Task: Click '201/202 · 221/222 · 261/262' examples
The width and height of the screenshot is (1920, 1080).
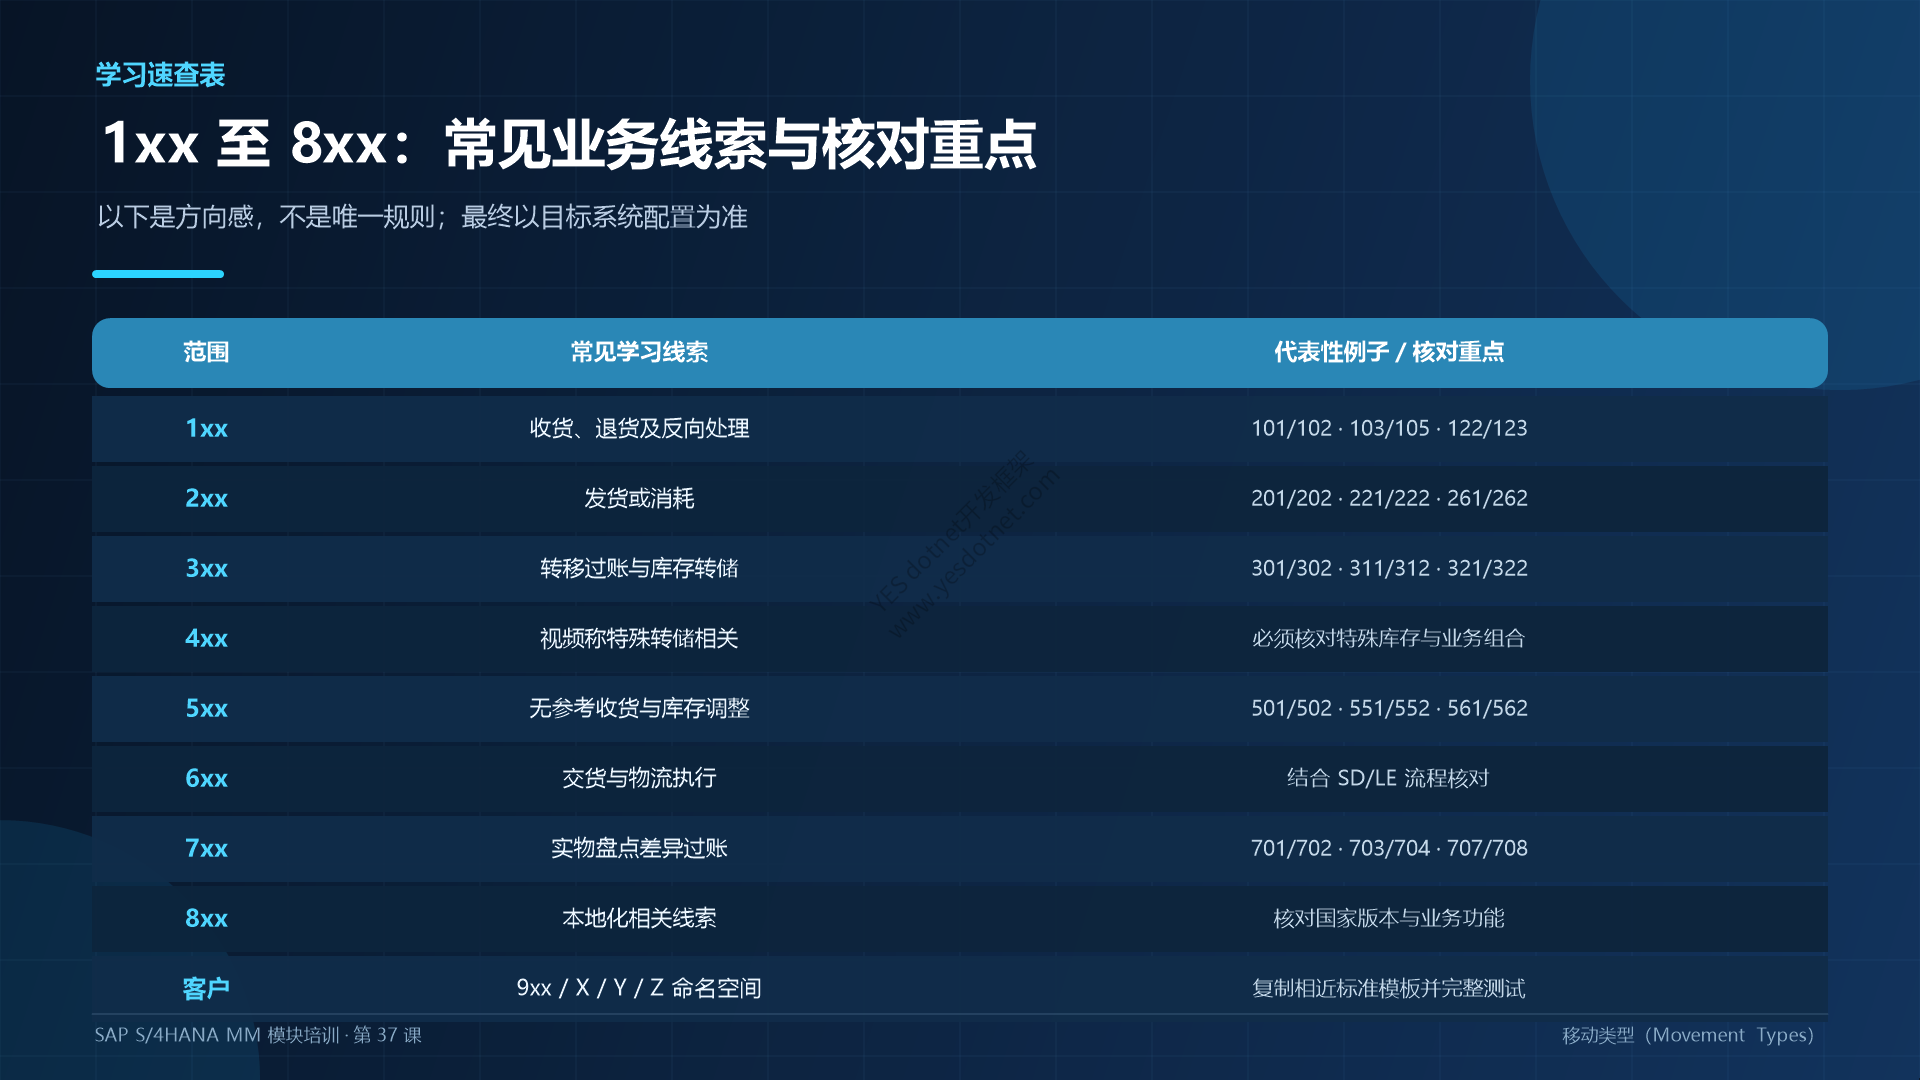Action: tap(1389, 498)
